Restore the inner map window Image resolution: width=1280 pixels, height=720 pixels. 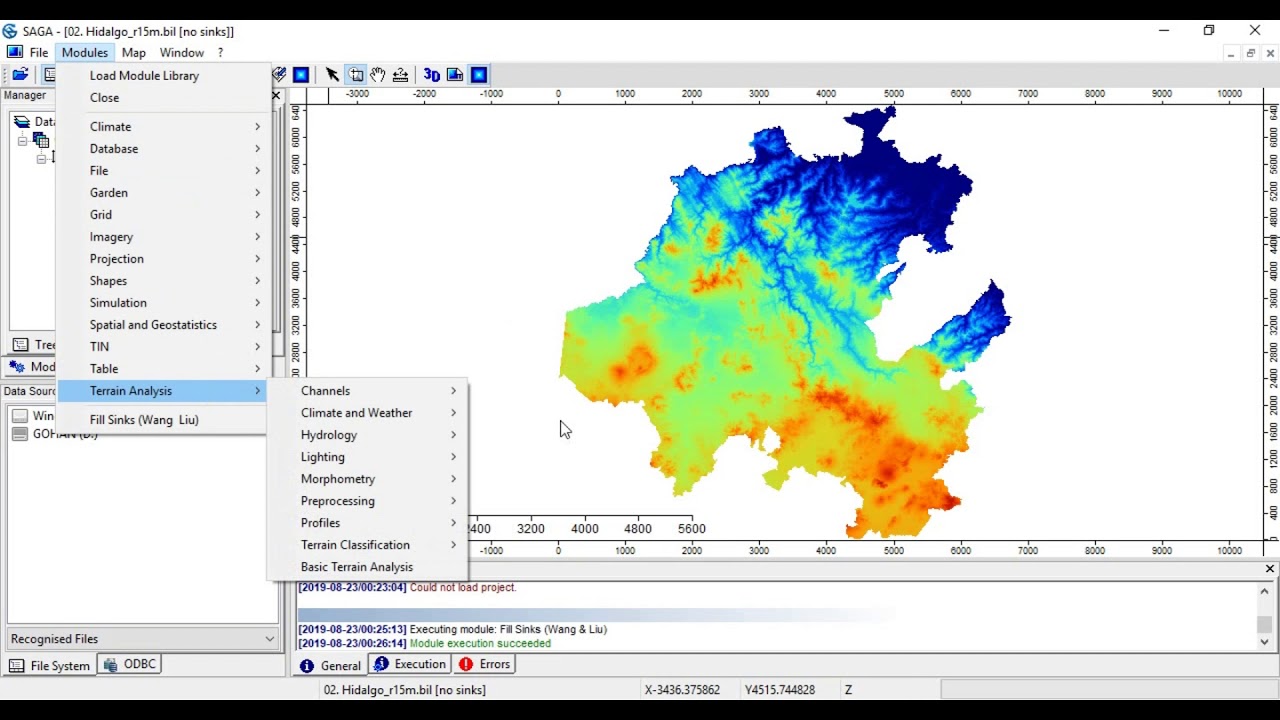point(1251,53)
